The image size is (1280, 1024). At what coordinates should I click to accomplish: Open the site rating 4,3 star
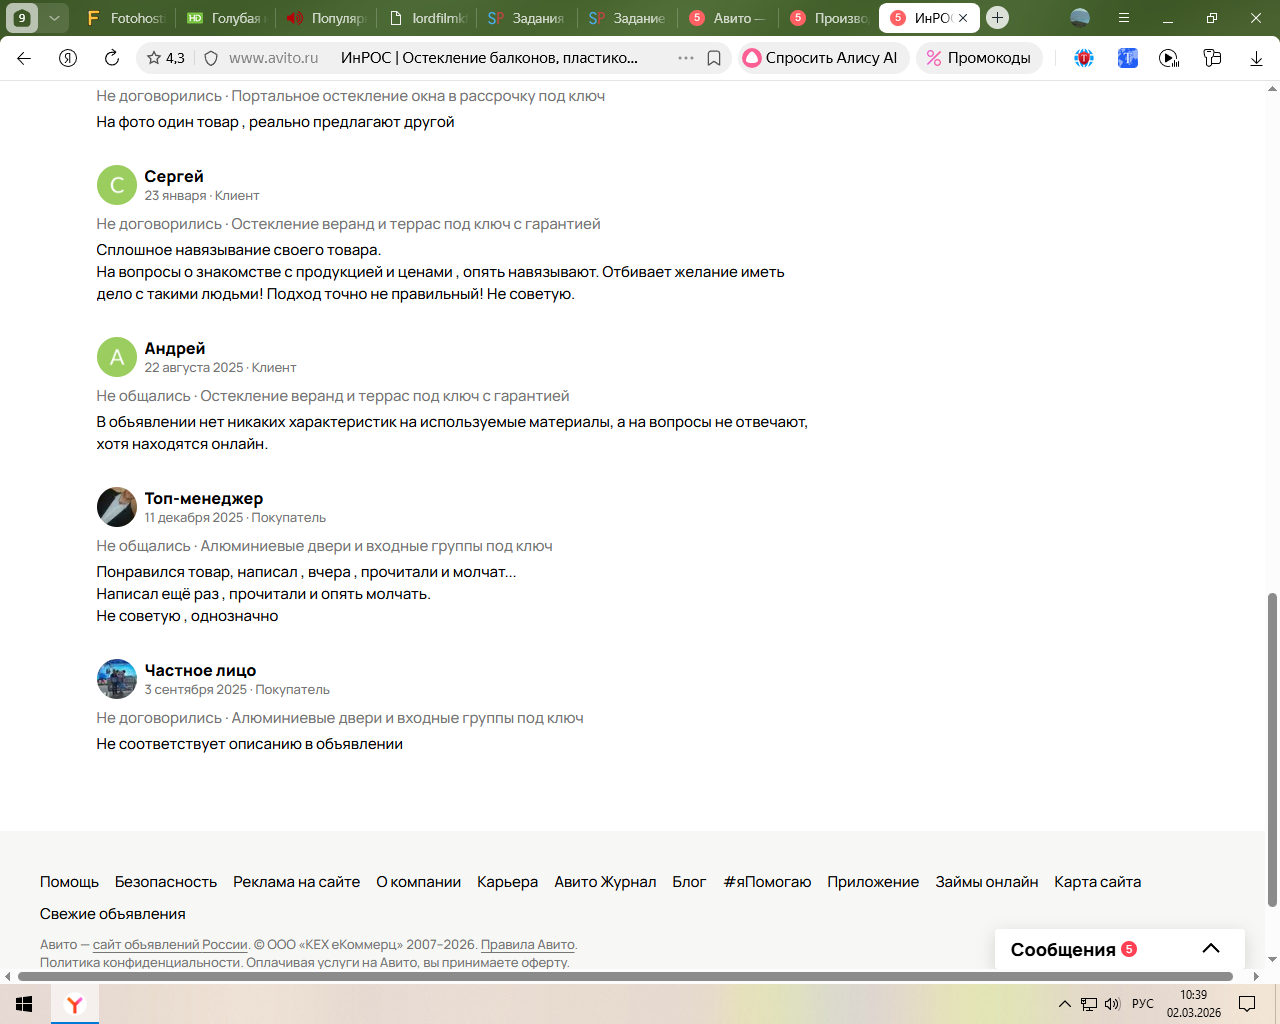click(166, 58)
